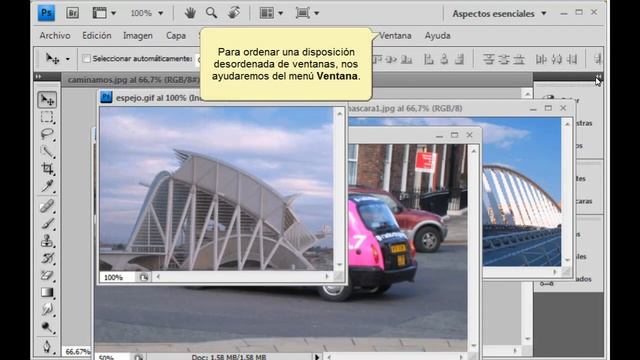Open the Ayuda menu
Viewport: 640px width, 360px height.
pos(438,36)
